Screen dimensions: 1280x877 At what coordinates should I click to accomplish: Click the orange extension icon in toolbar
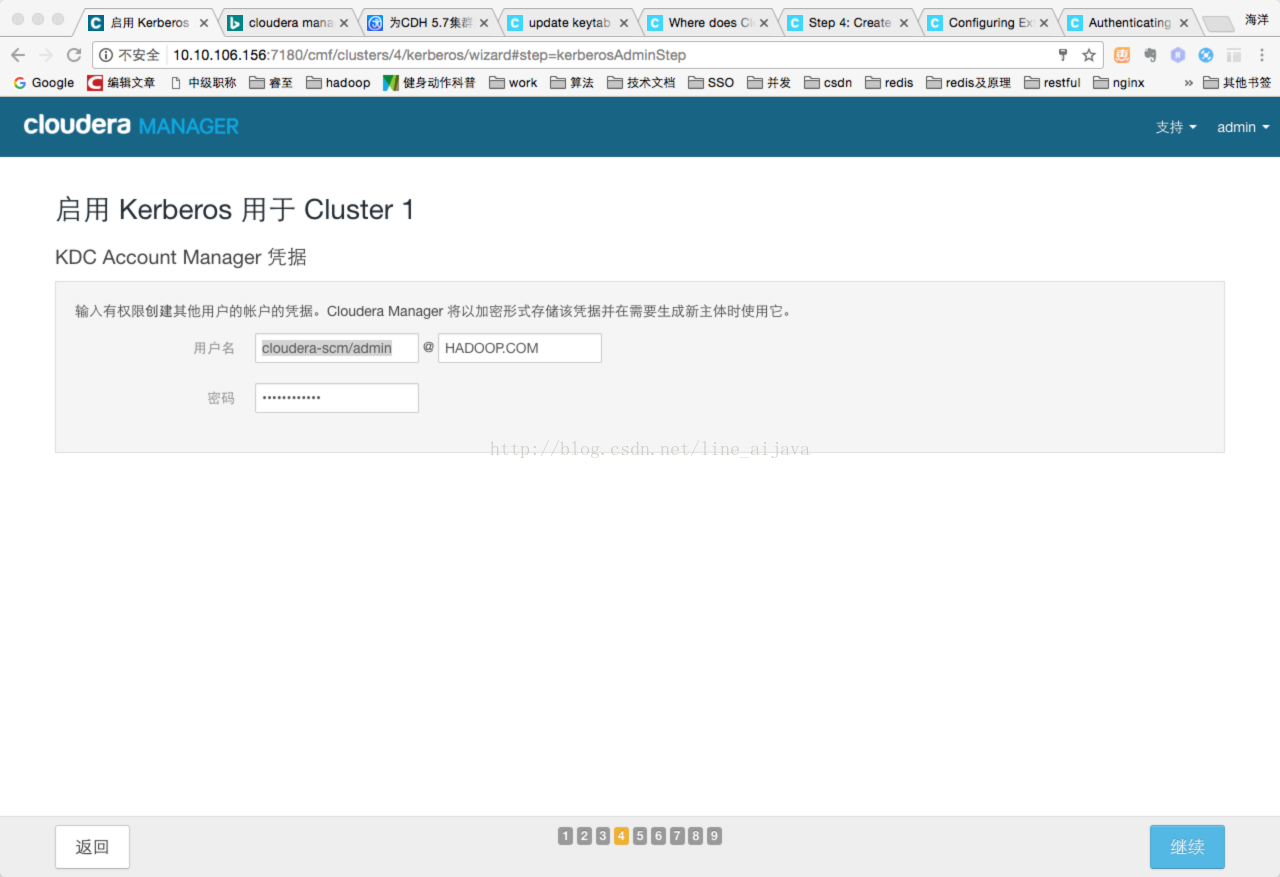tap(1122, 55)
